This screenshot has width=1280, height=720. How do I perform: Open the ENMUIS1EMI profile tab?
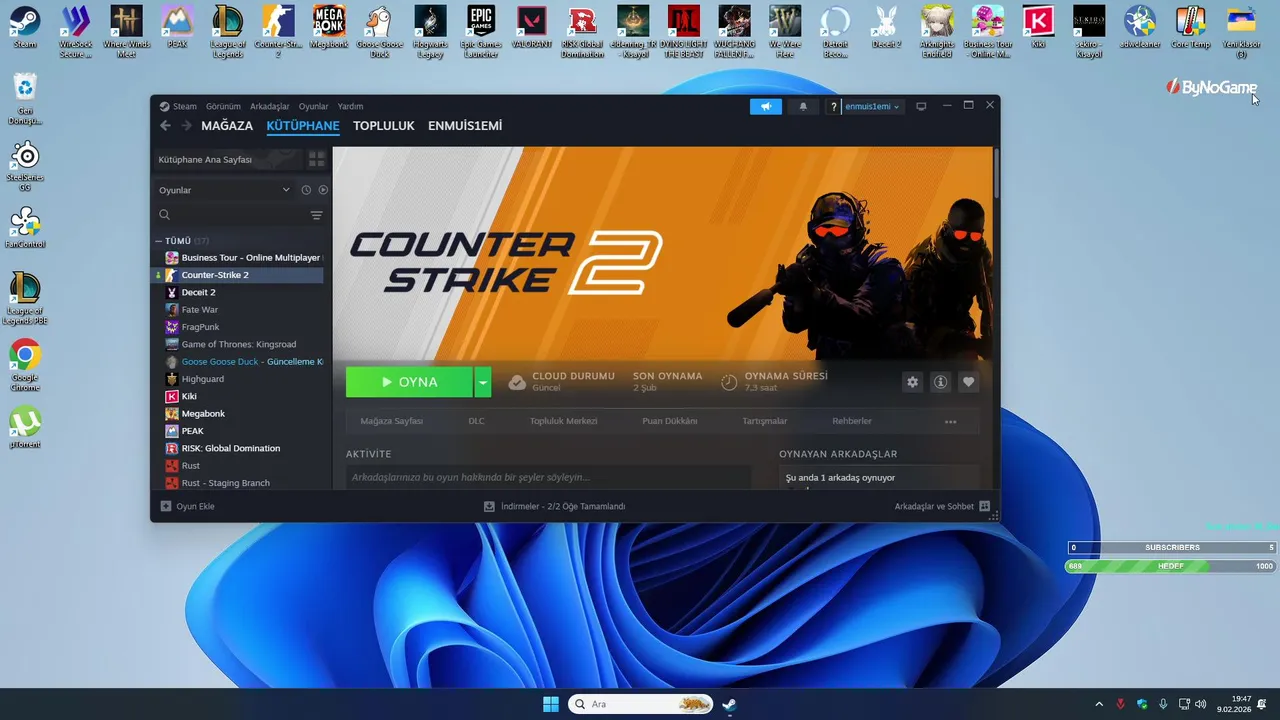pyautogui.click(x=465, y=126)
